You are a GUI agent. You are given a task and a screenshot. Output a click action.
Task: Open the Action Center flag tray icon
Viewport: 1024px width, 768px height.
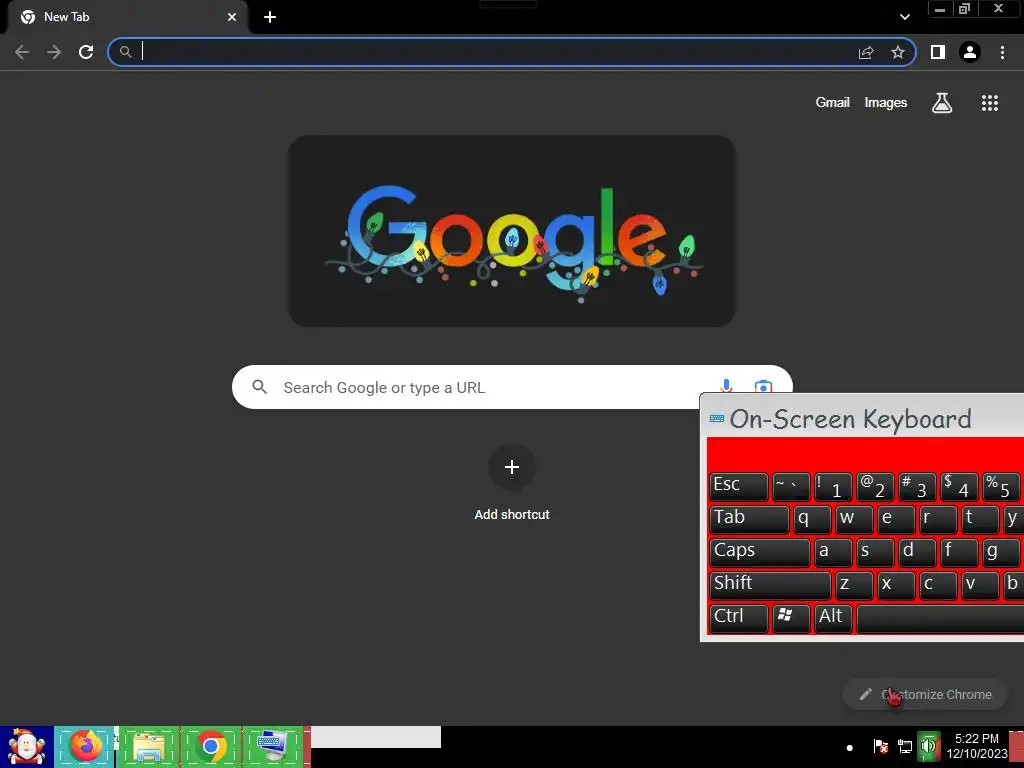click(x=880, y=746)
